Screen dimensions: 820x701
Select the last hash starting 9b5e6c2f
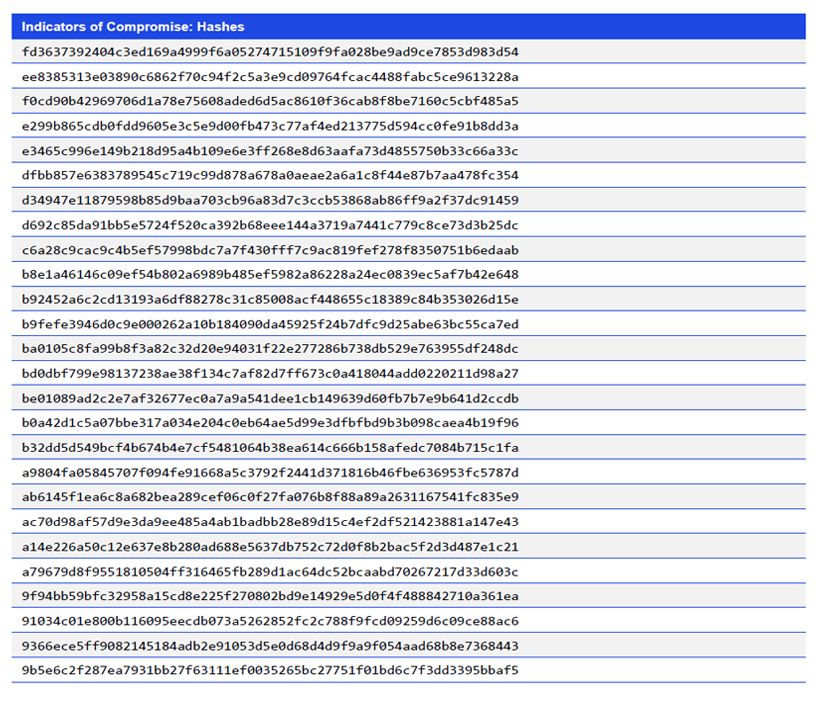(x=270, y=670)
